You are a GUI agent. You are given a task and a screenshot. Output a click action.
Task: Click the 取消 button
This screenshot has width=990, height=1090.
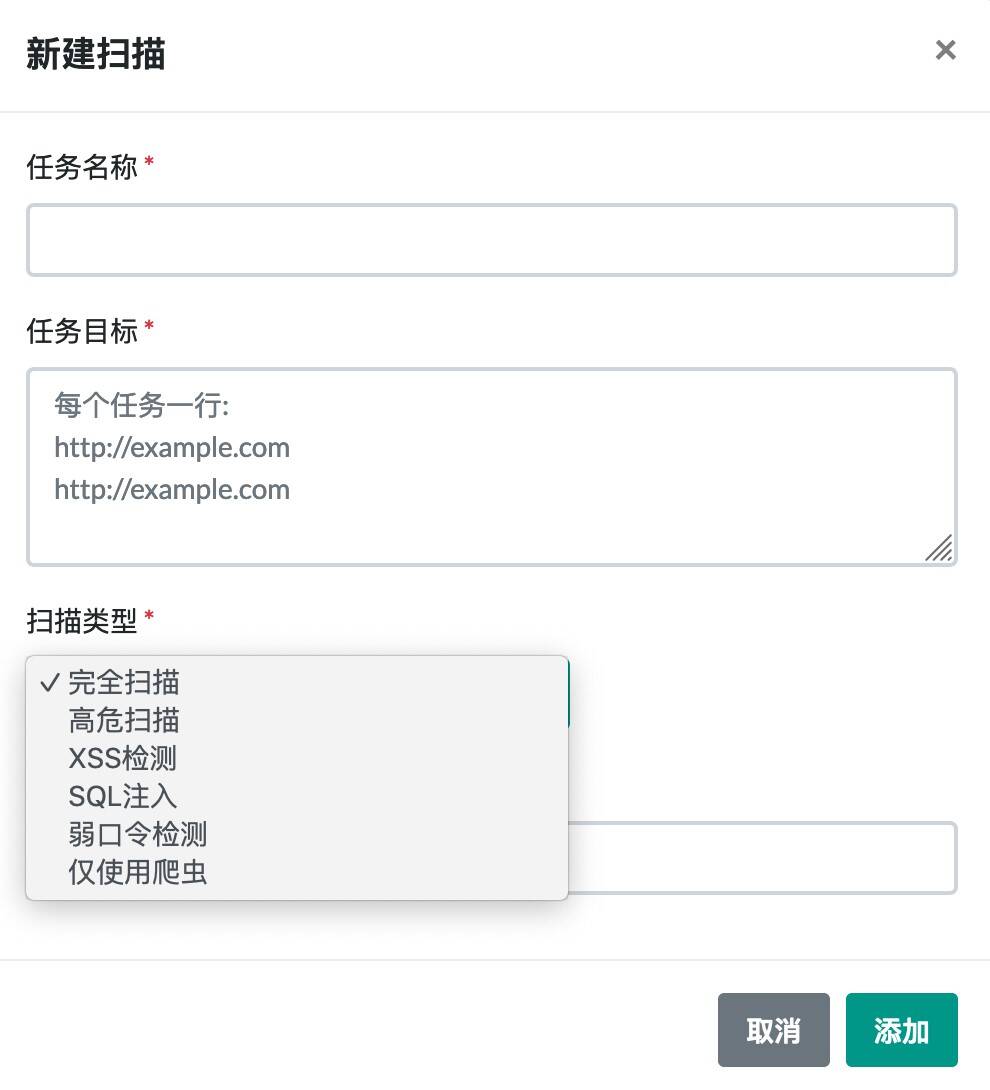(x=774, y=1030)
